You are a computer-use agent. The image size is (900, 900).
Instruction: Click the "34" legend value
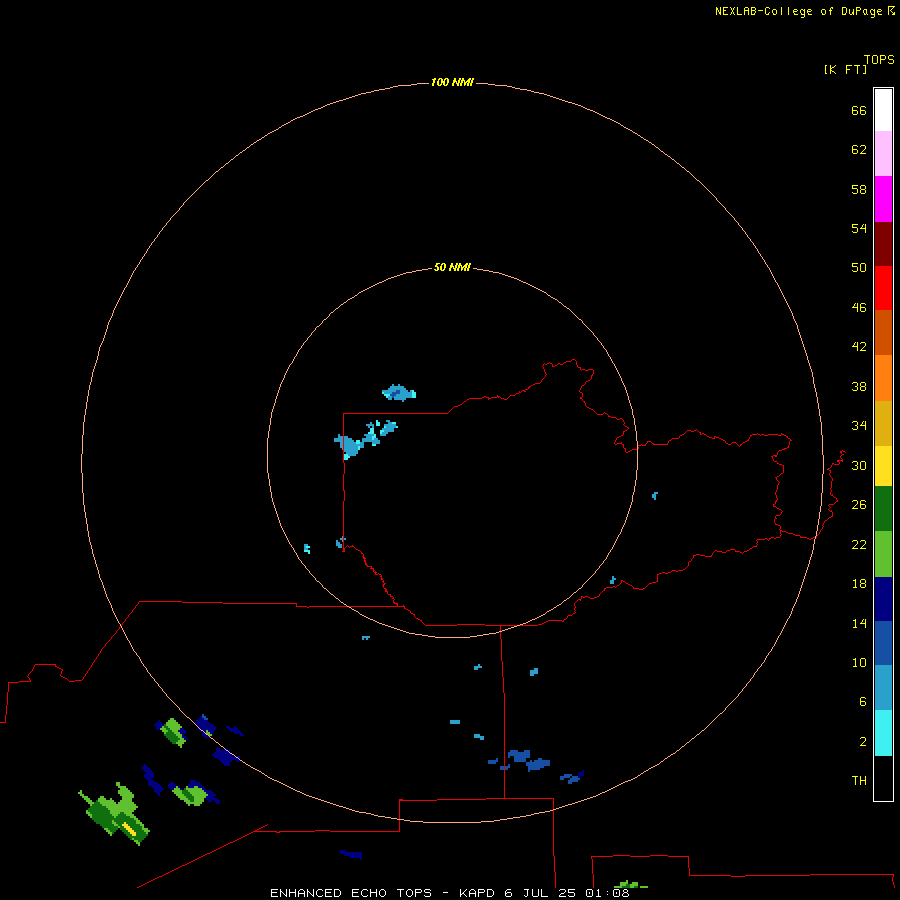click(x=859, y=426)
